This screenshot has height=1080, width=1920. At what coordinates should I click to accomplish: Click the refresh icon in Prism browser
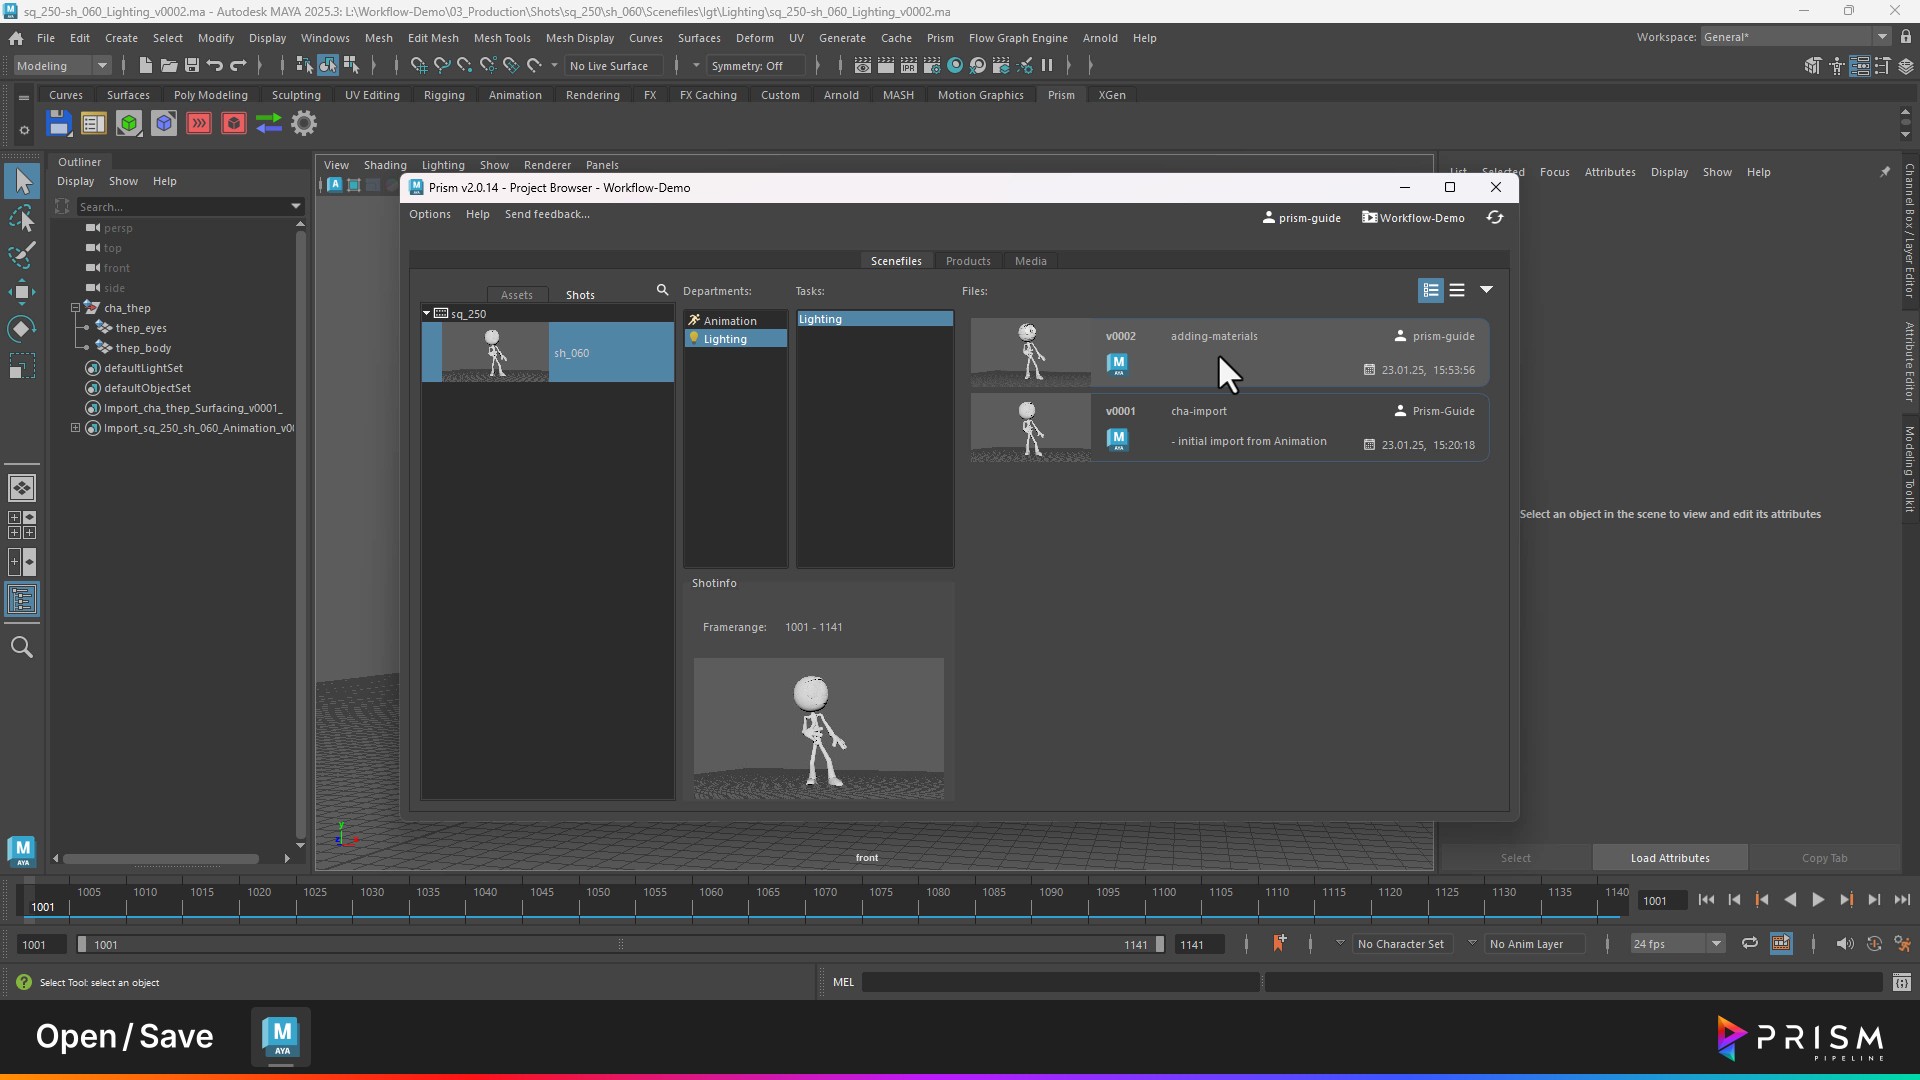click(1495, 217)
